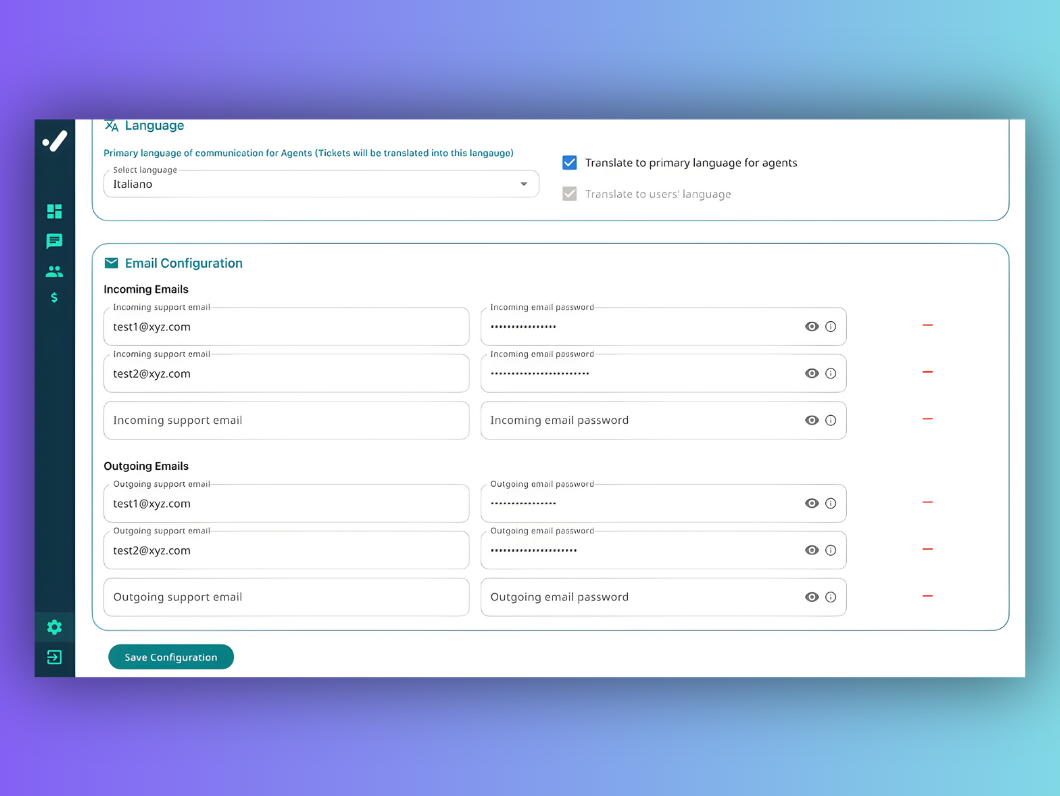Click the envelope icon beside Email Configuration
This screenshot has height=796, width=1060.
pos(111,263)
